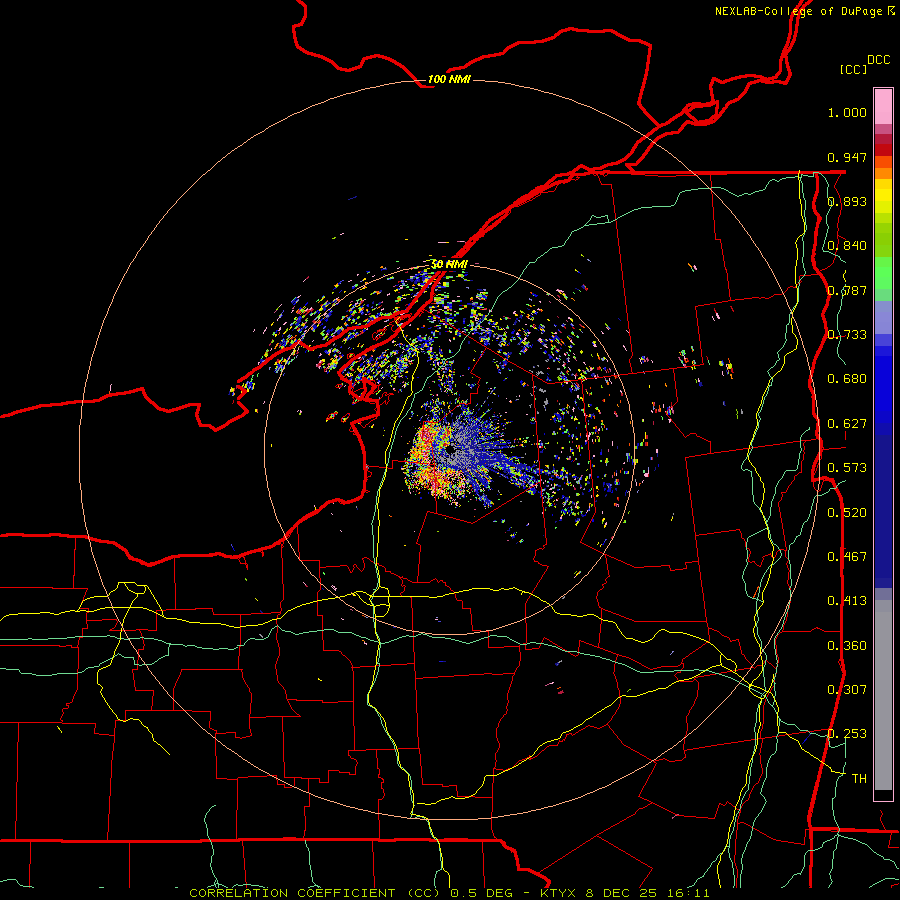Select the 0.840 color scale value
Viewport: 900px width, 900px height.
click(847, 246)
